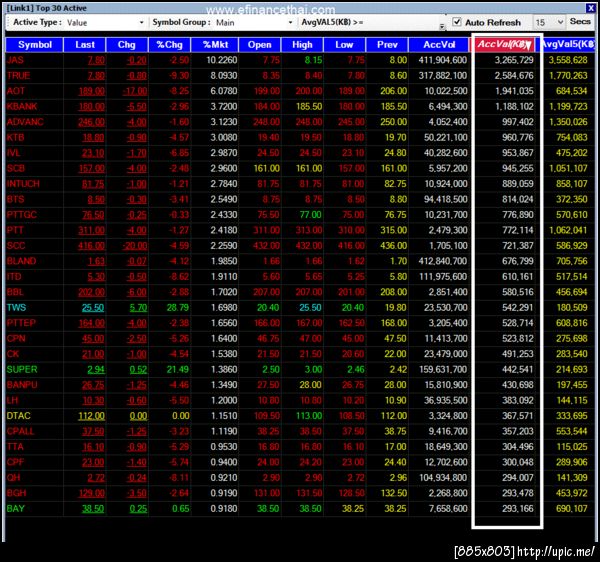
Task: Select the PTTEP symbol
Action: point(21,323)
